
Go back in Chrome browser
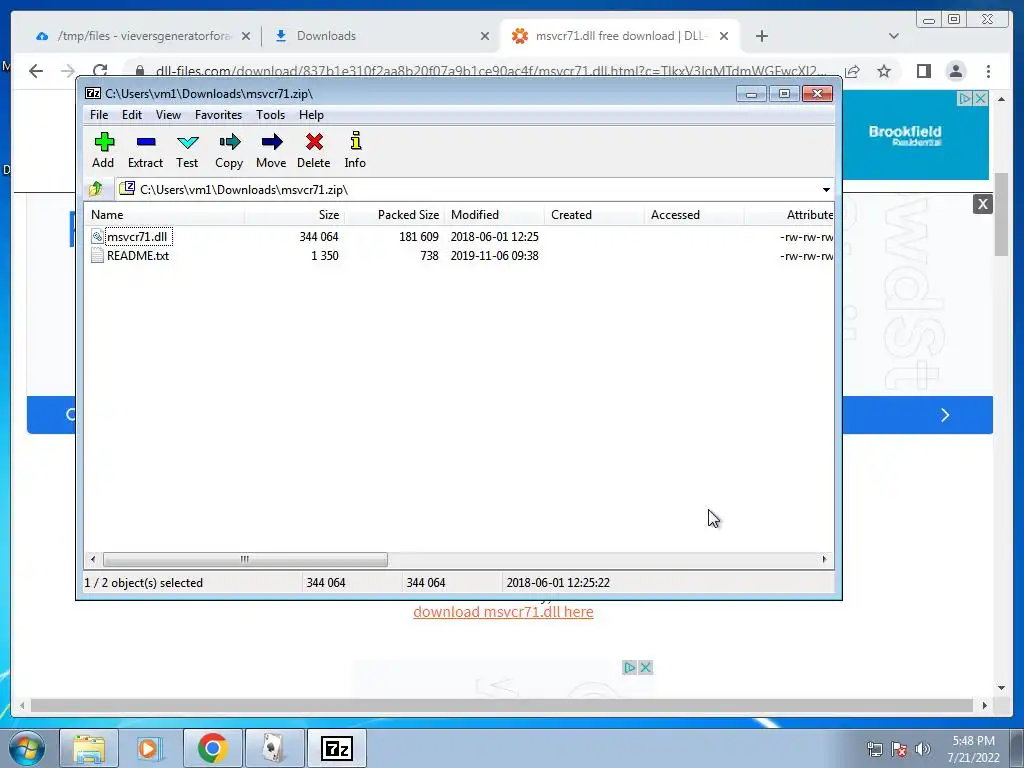point(36,71)
